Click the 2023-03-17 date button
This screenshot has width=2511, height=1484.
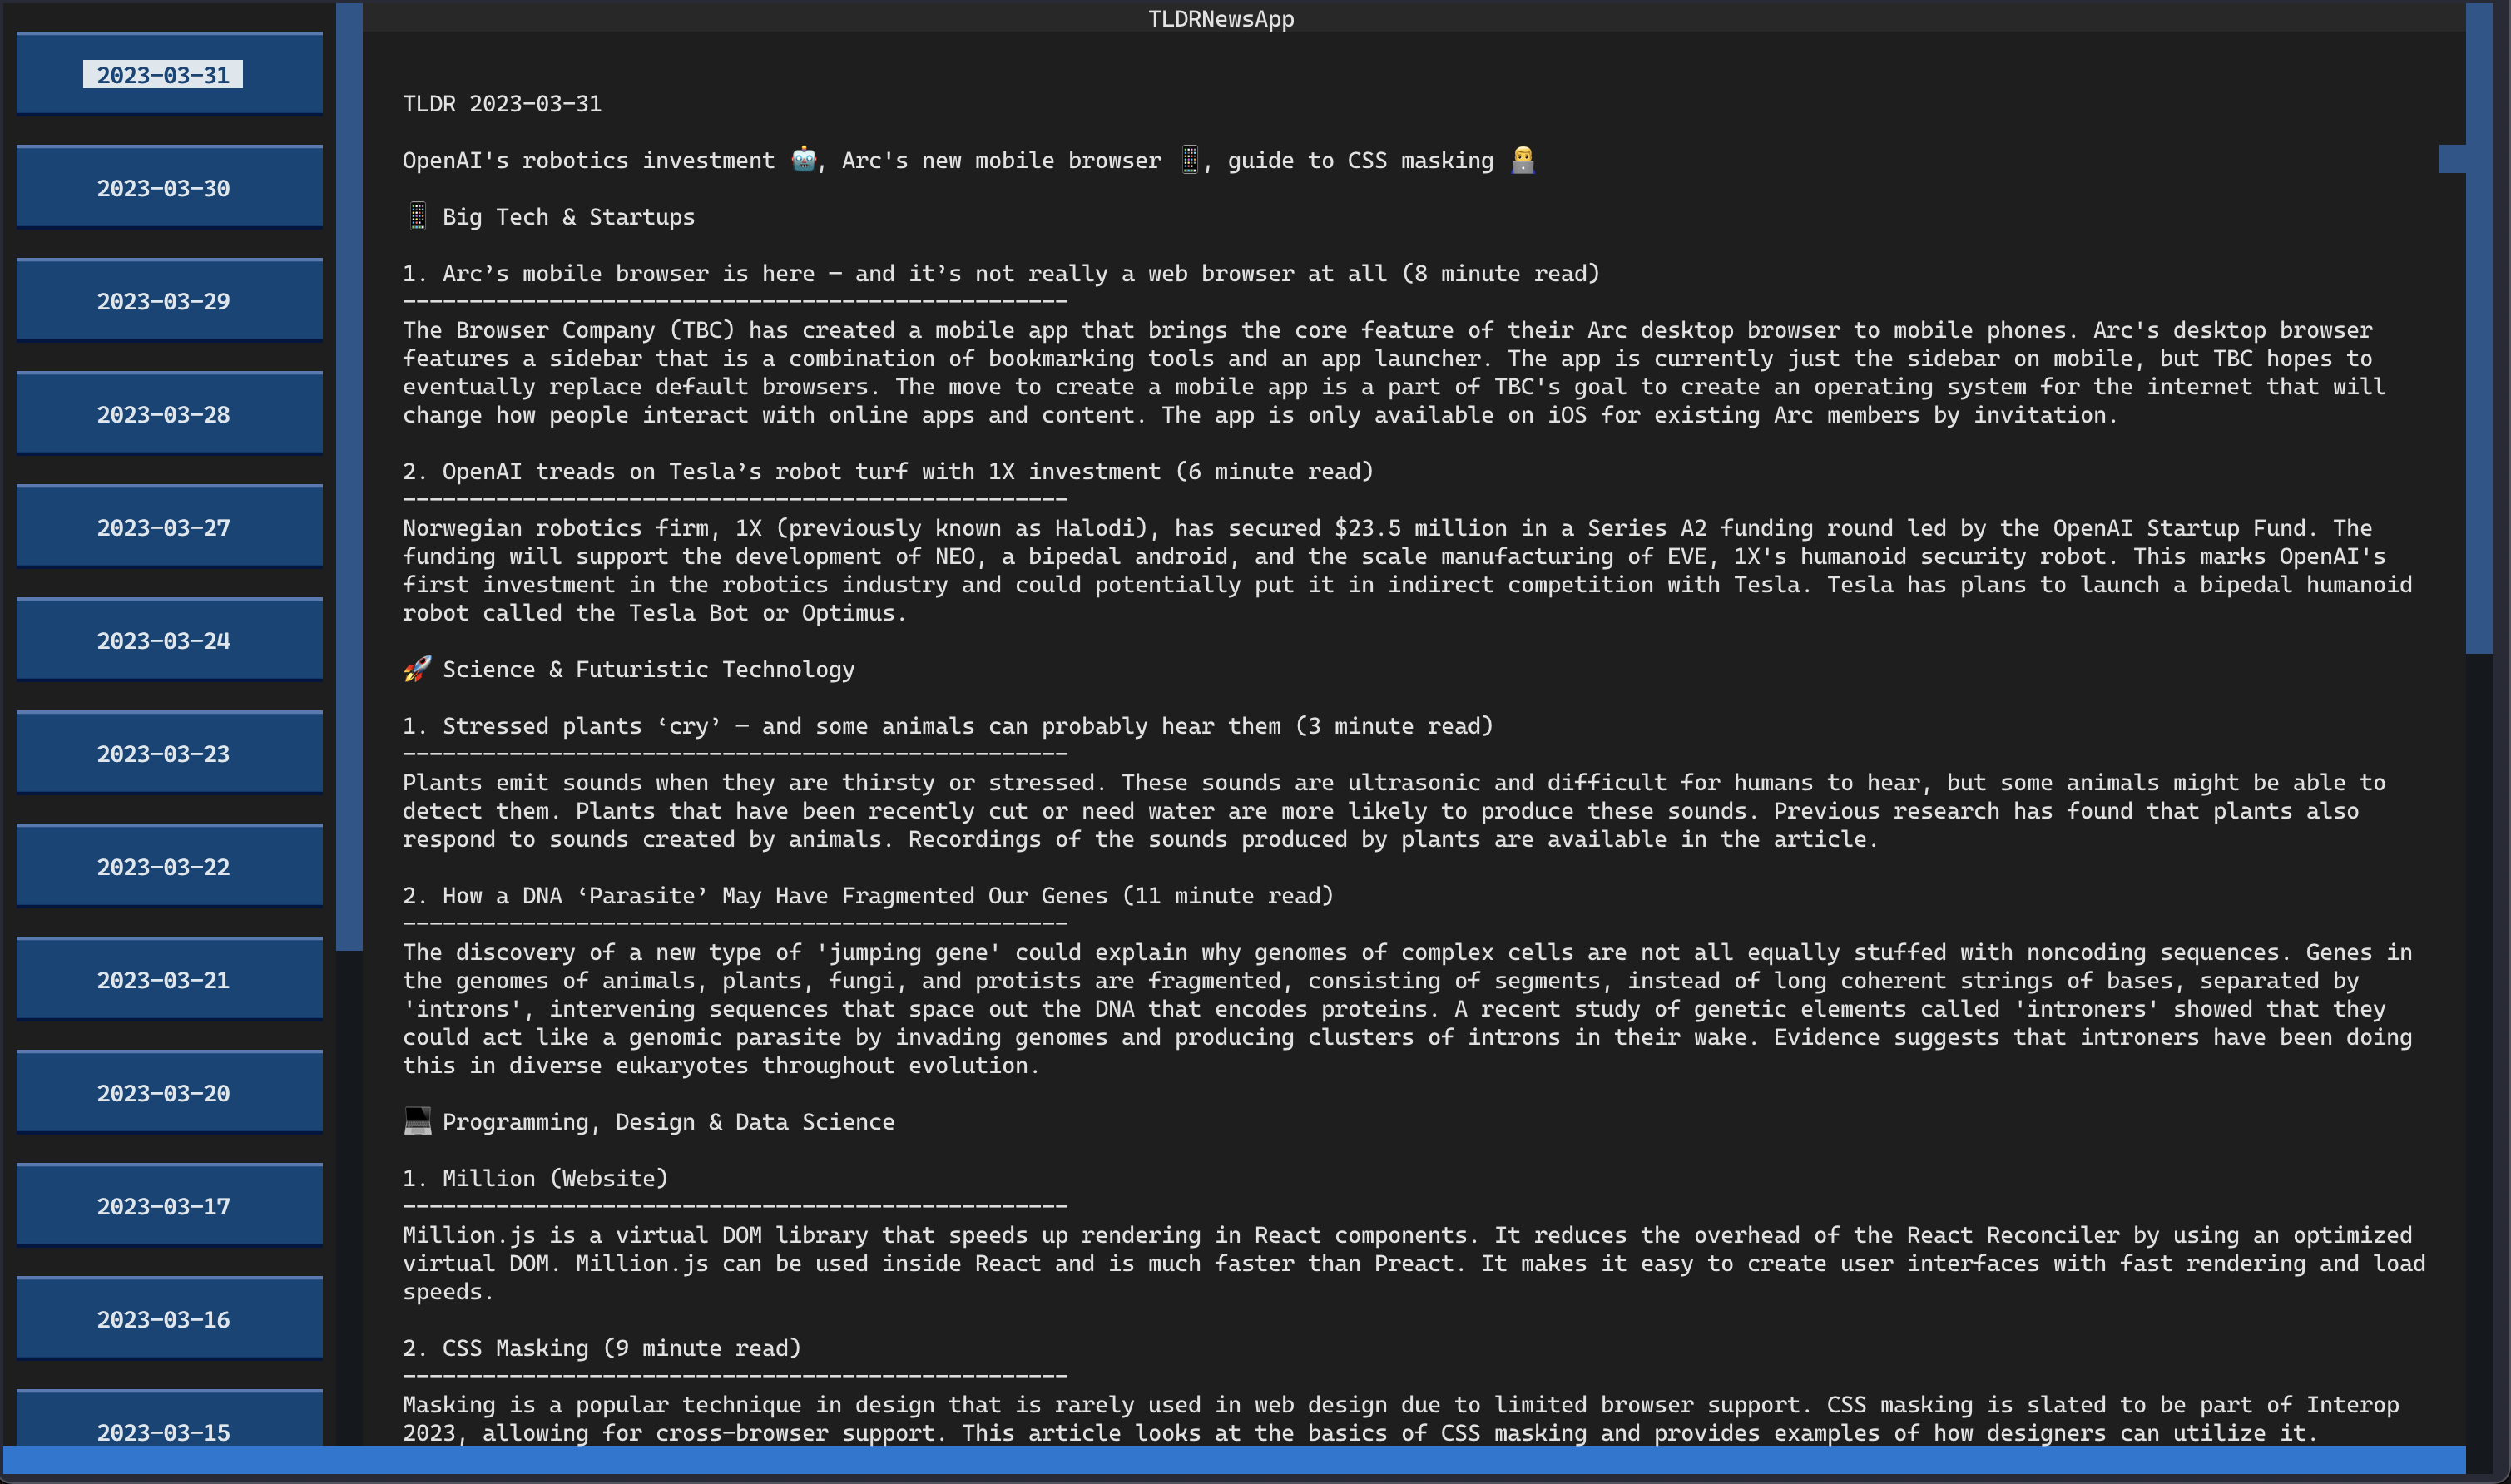169,1204
